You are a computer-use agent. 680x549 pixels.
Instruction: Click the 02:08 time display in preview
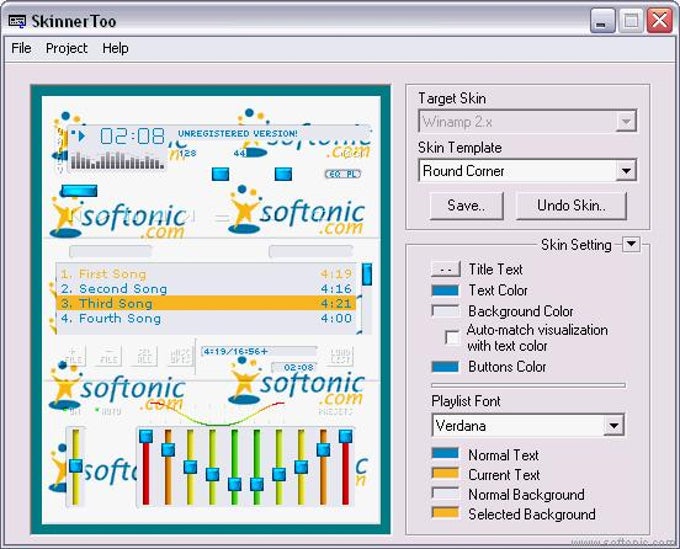click(133, 136)
